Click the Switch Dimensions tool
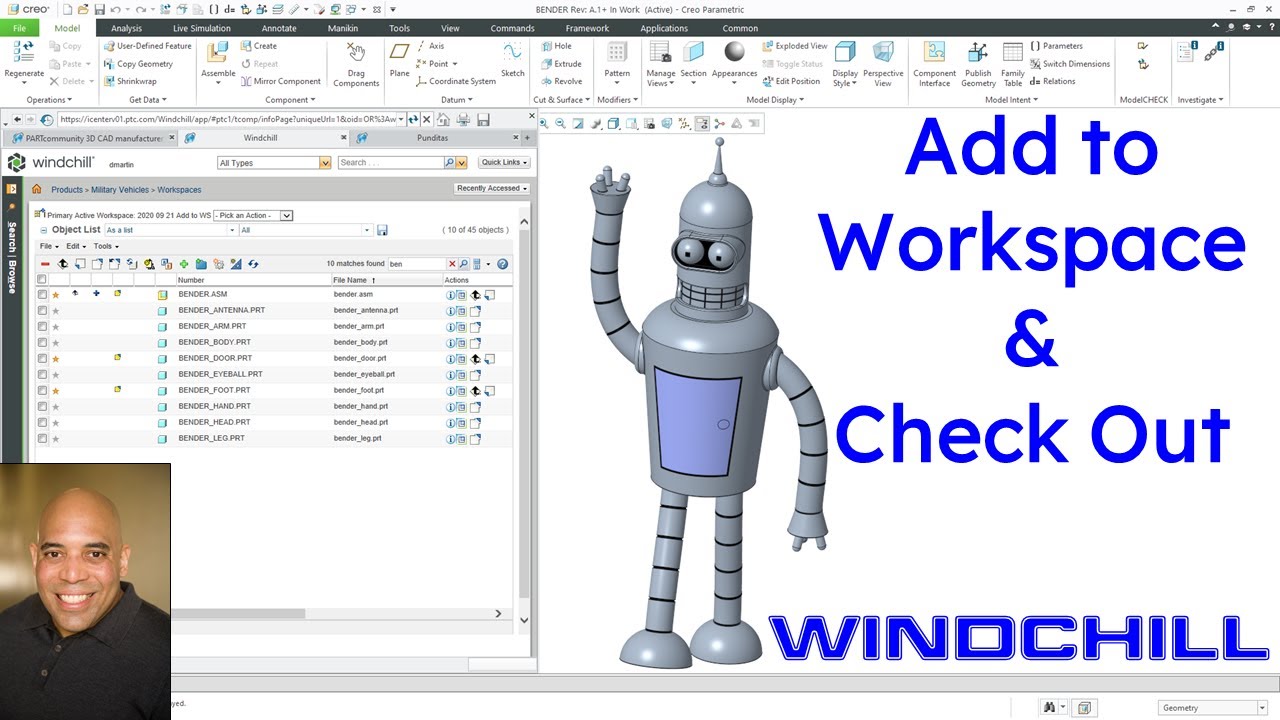Image resolution: width=1280 pixels, height=720 pixels. point(1069,64)
